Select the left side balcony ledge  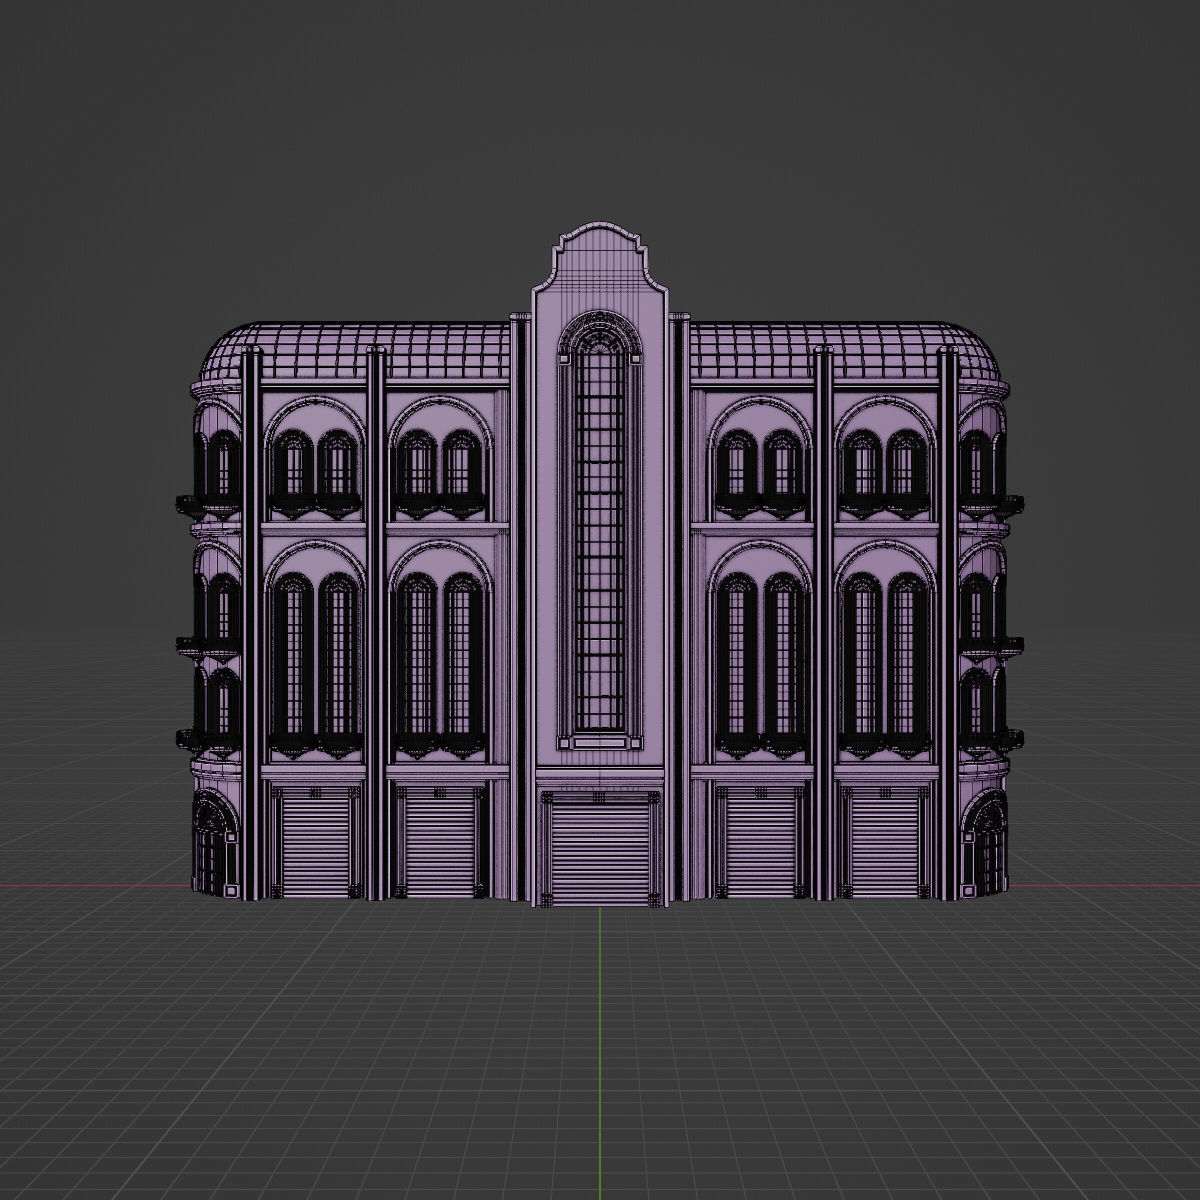coord(200,645)
